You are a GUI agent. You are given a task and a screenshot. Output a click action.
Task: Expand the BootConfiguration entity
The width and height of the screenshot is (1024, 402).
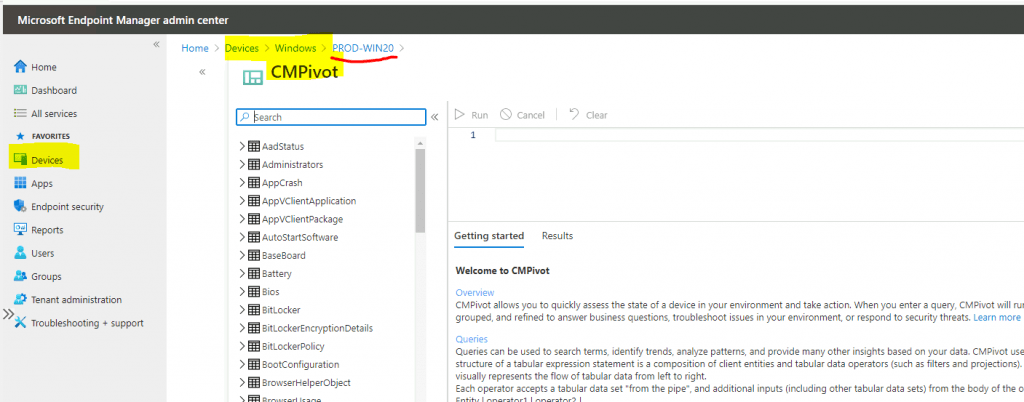[242, 364]
